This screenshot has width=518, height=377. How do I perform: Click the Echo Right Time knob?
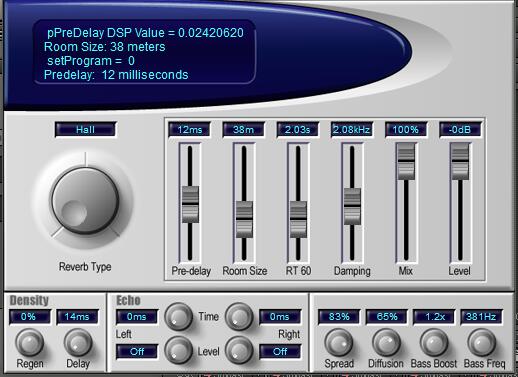239,317
